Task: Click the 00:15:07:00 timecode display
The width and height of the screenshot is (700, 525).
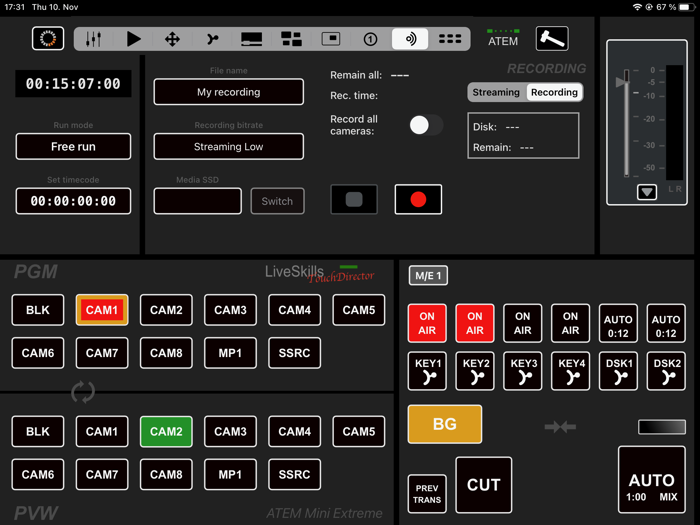Action: [73, 83]
